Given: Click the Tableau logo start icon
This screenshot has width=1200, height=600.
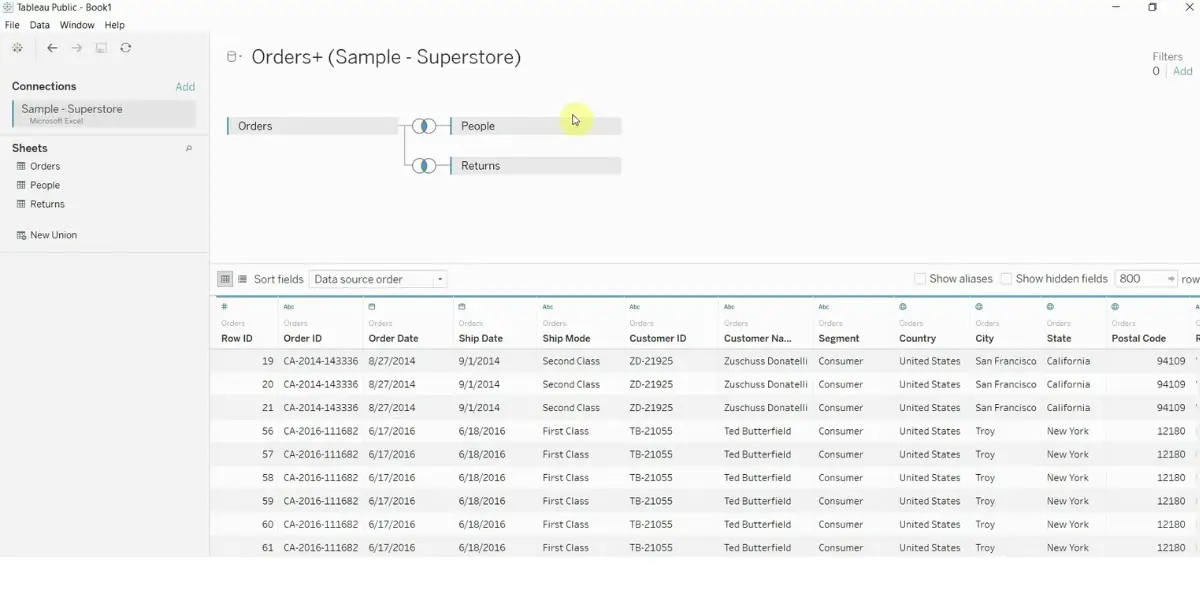Looking at the screenshot, I should tap(17, 48).
